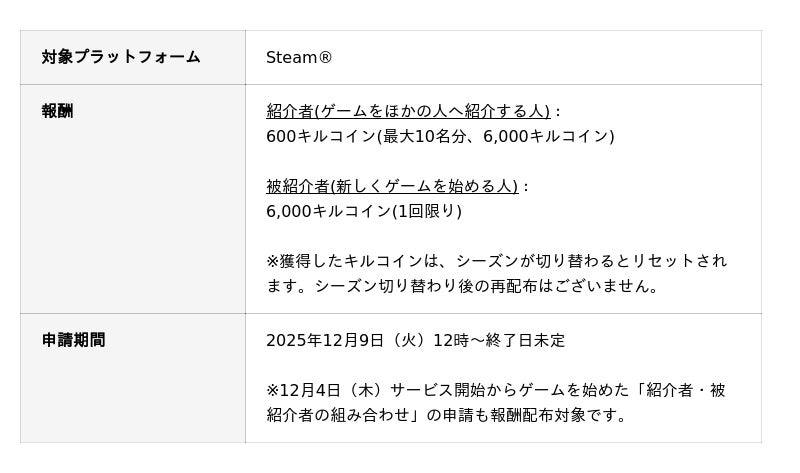The width and height of the screenshot is (800, 473).
Task: Click the 6,000キルコイン(1回限り) line
Action: (x=364, y=211)
